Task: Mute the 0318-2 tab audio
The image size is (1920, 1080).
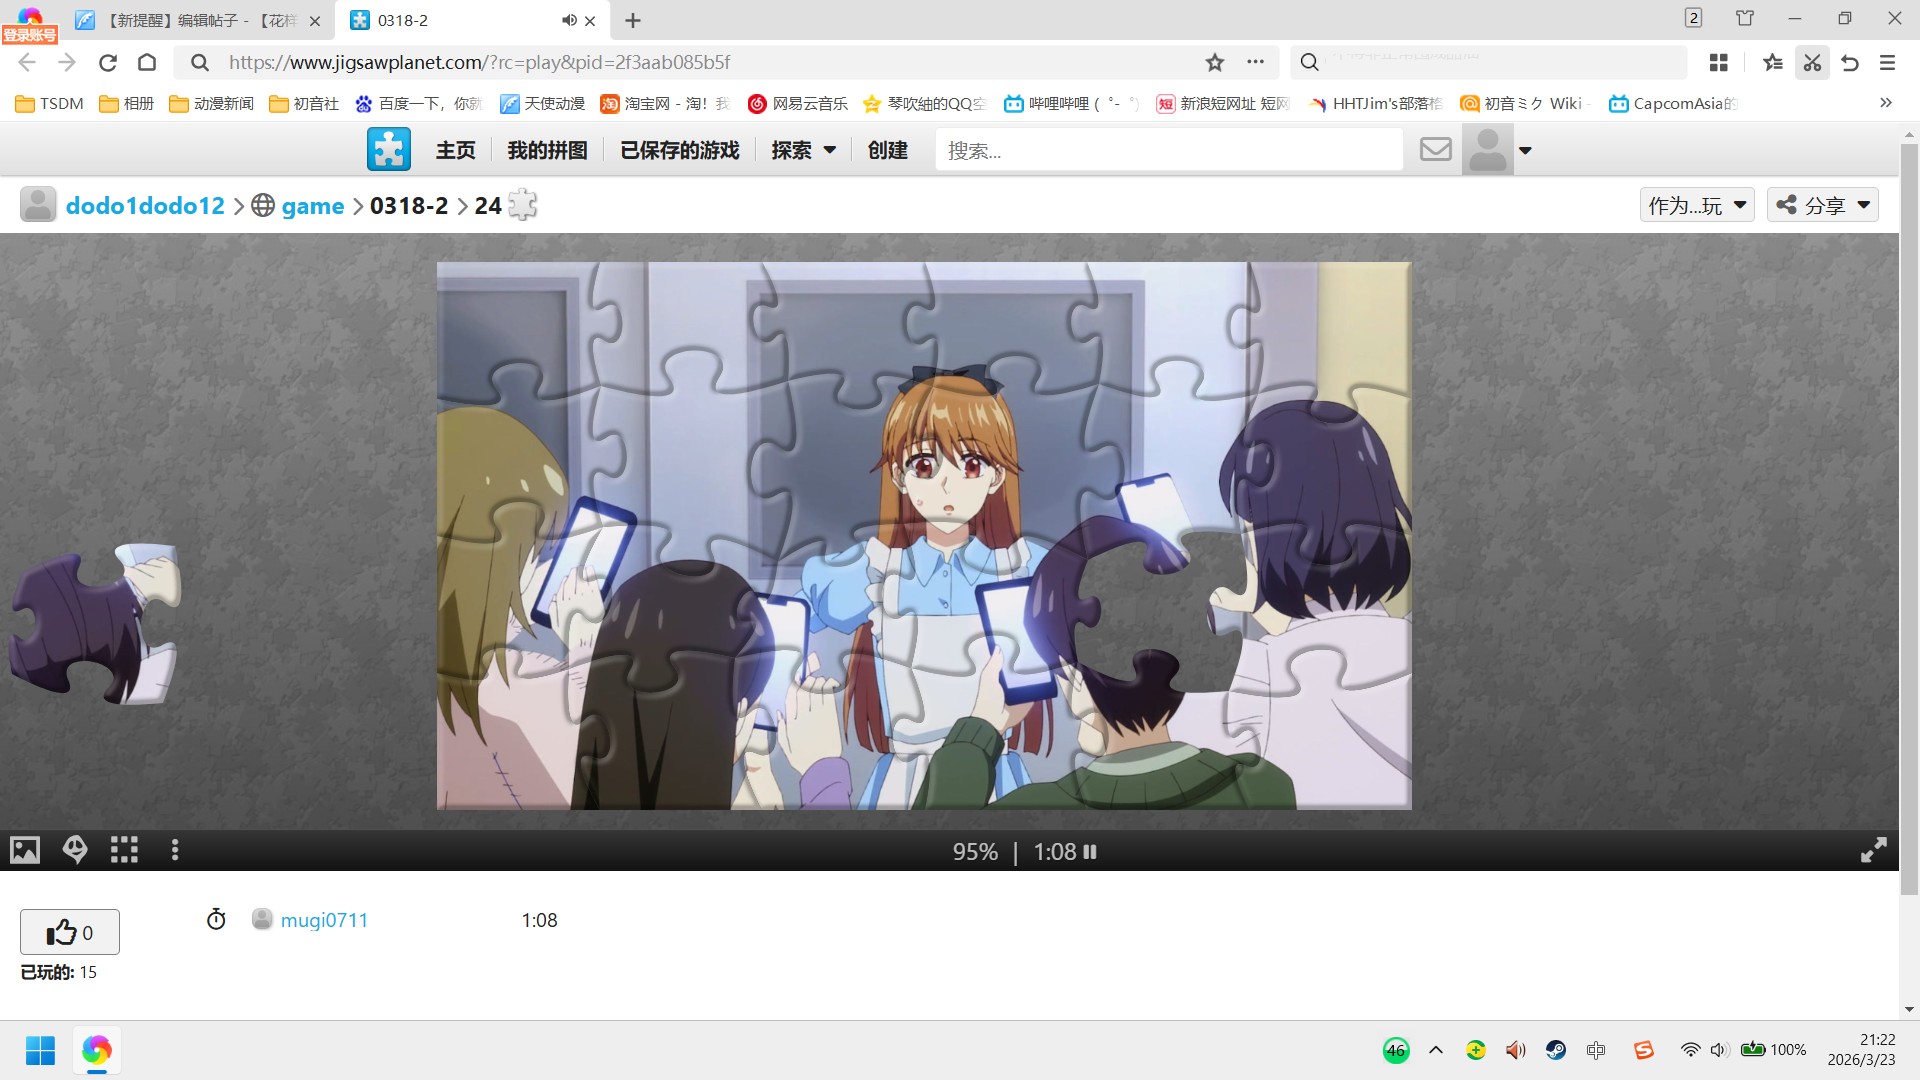Action: 568,20
